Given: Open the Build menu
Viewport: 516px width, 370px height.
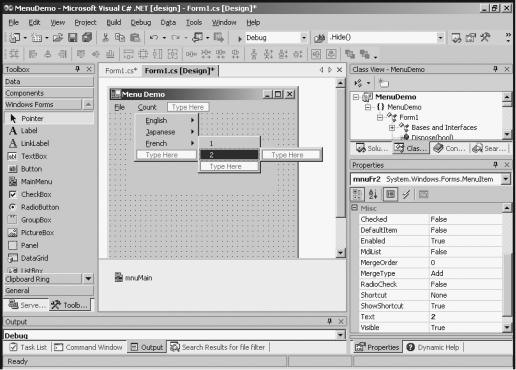Looking at the screenshot, I should tap(114, 22).
